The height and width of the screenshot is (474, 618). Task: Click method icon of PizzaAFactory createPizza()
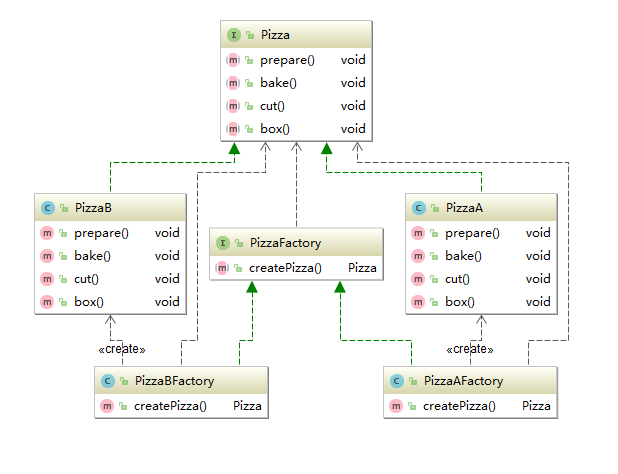(x=396, y=406)
